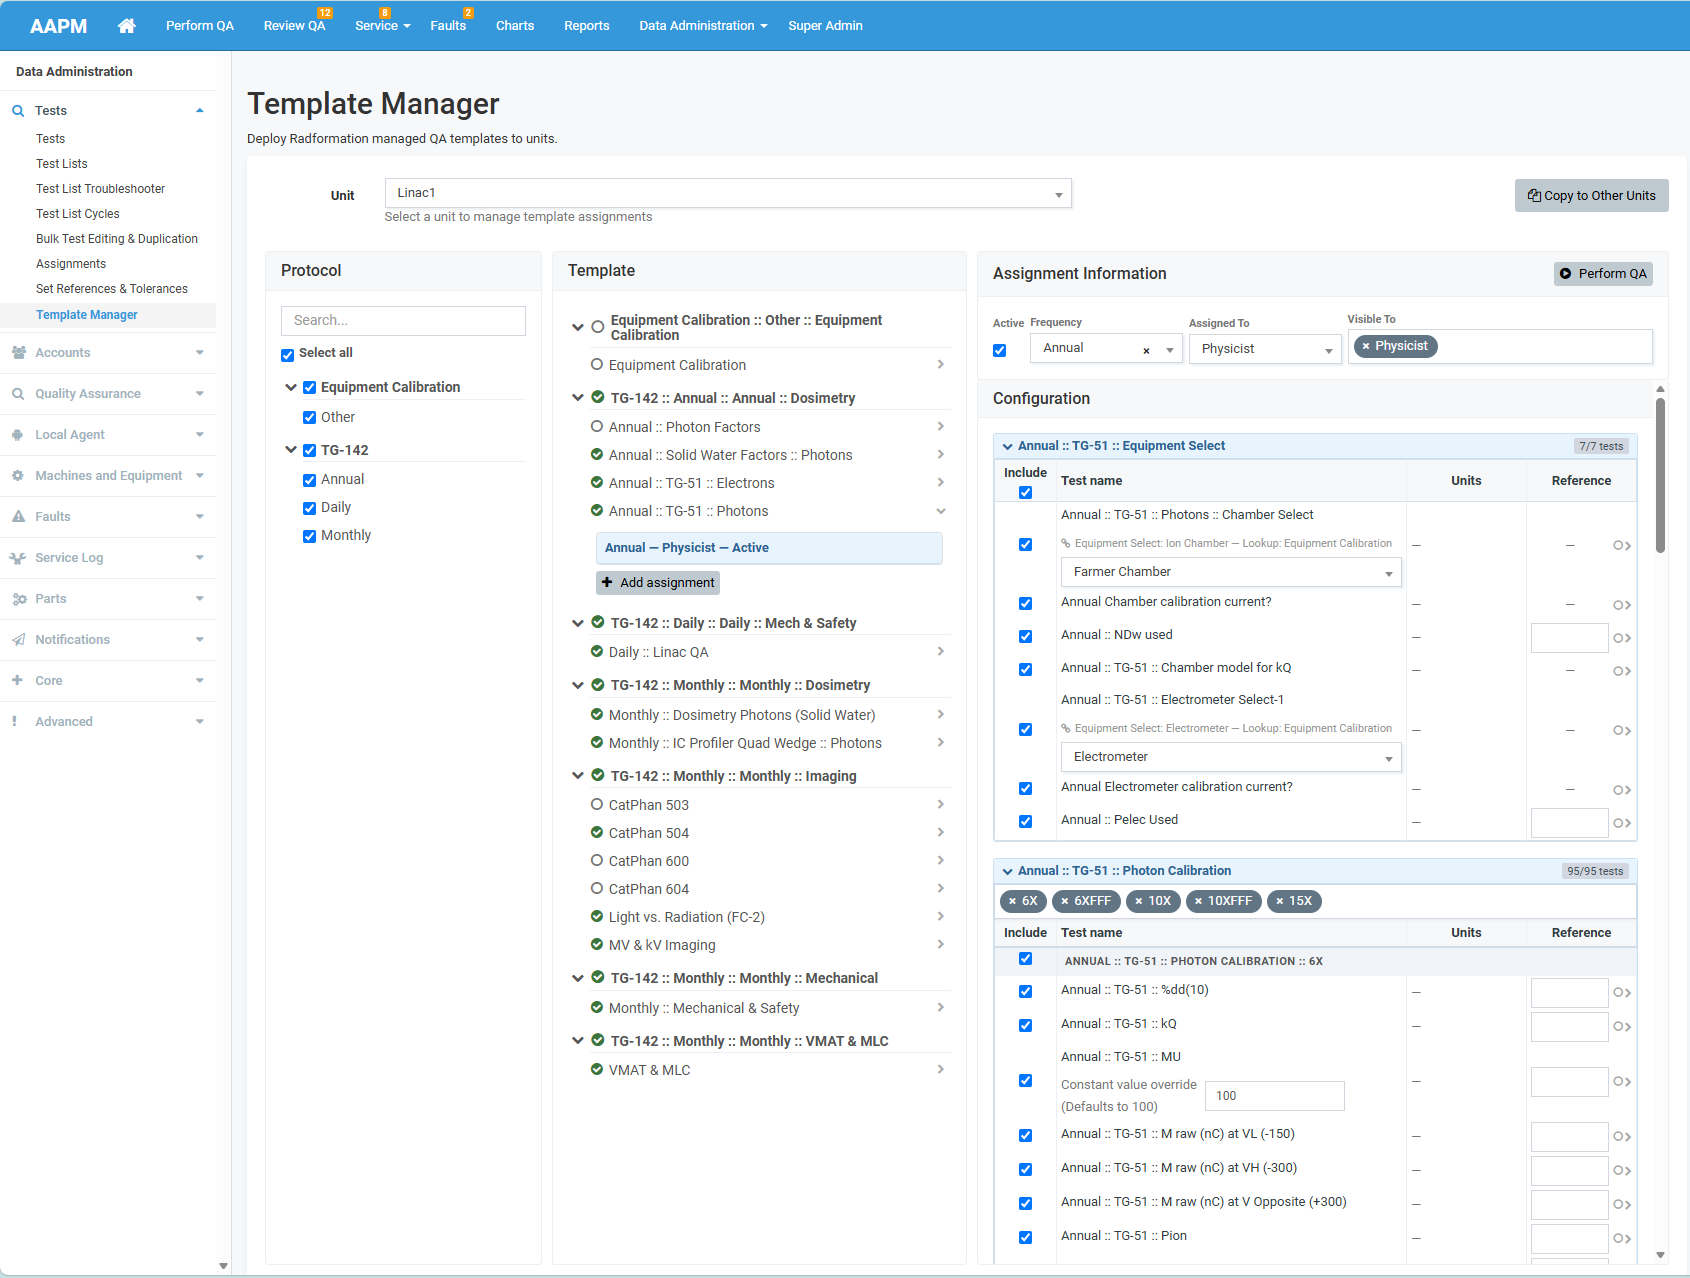Screen dimensions: 1690x1278
Task: Toggle the Active assignment checkbox
Action: pyautogui.click(x=999, y=350)
